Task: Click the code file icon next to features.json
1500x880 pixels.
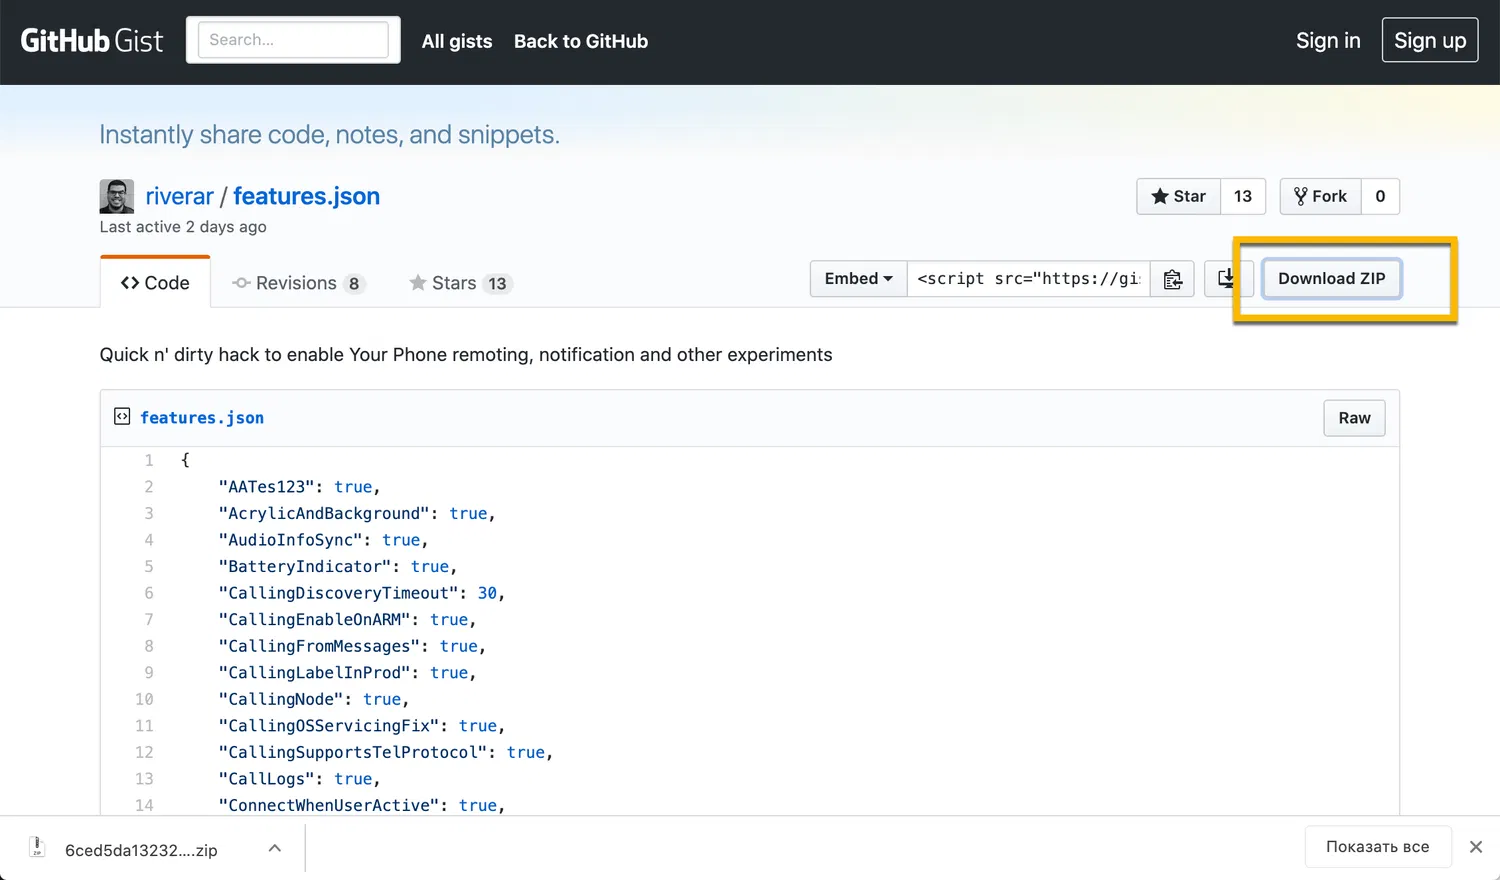Action: (122, 417)
